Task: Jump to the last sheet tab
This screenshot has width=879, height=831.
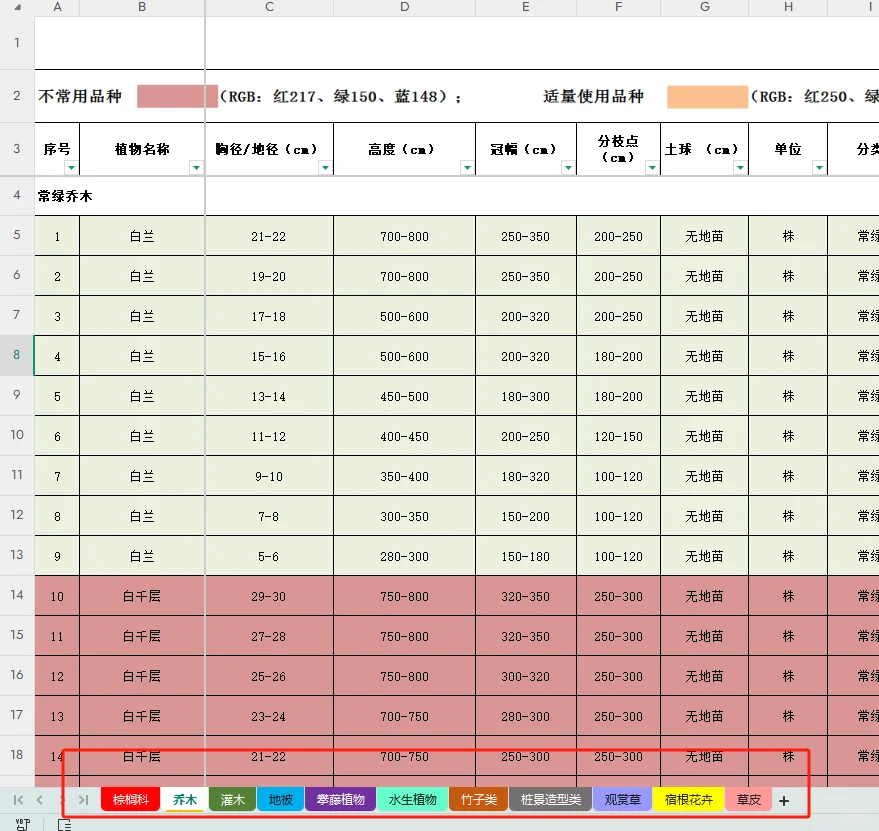Action: click(x=84, y=800)
